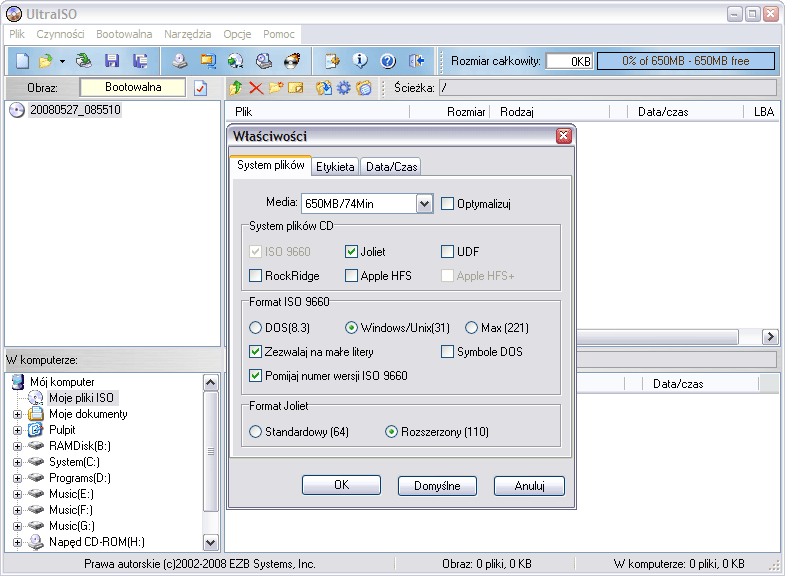Click the Save As multiple floppies icon
Viewport: 785px width, 576px height.
pos(140,61)
